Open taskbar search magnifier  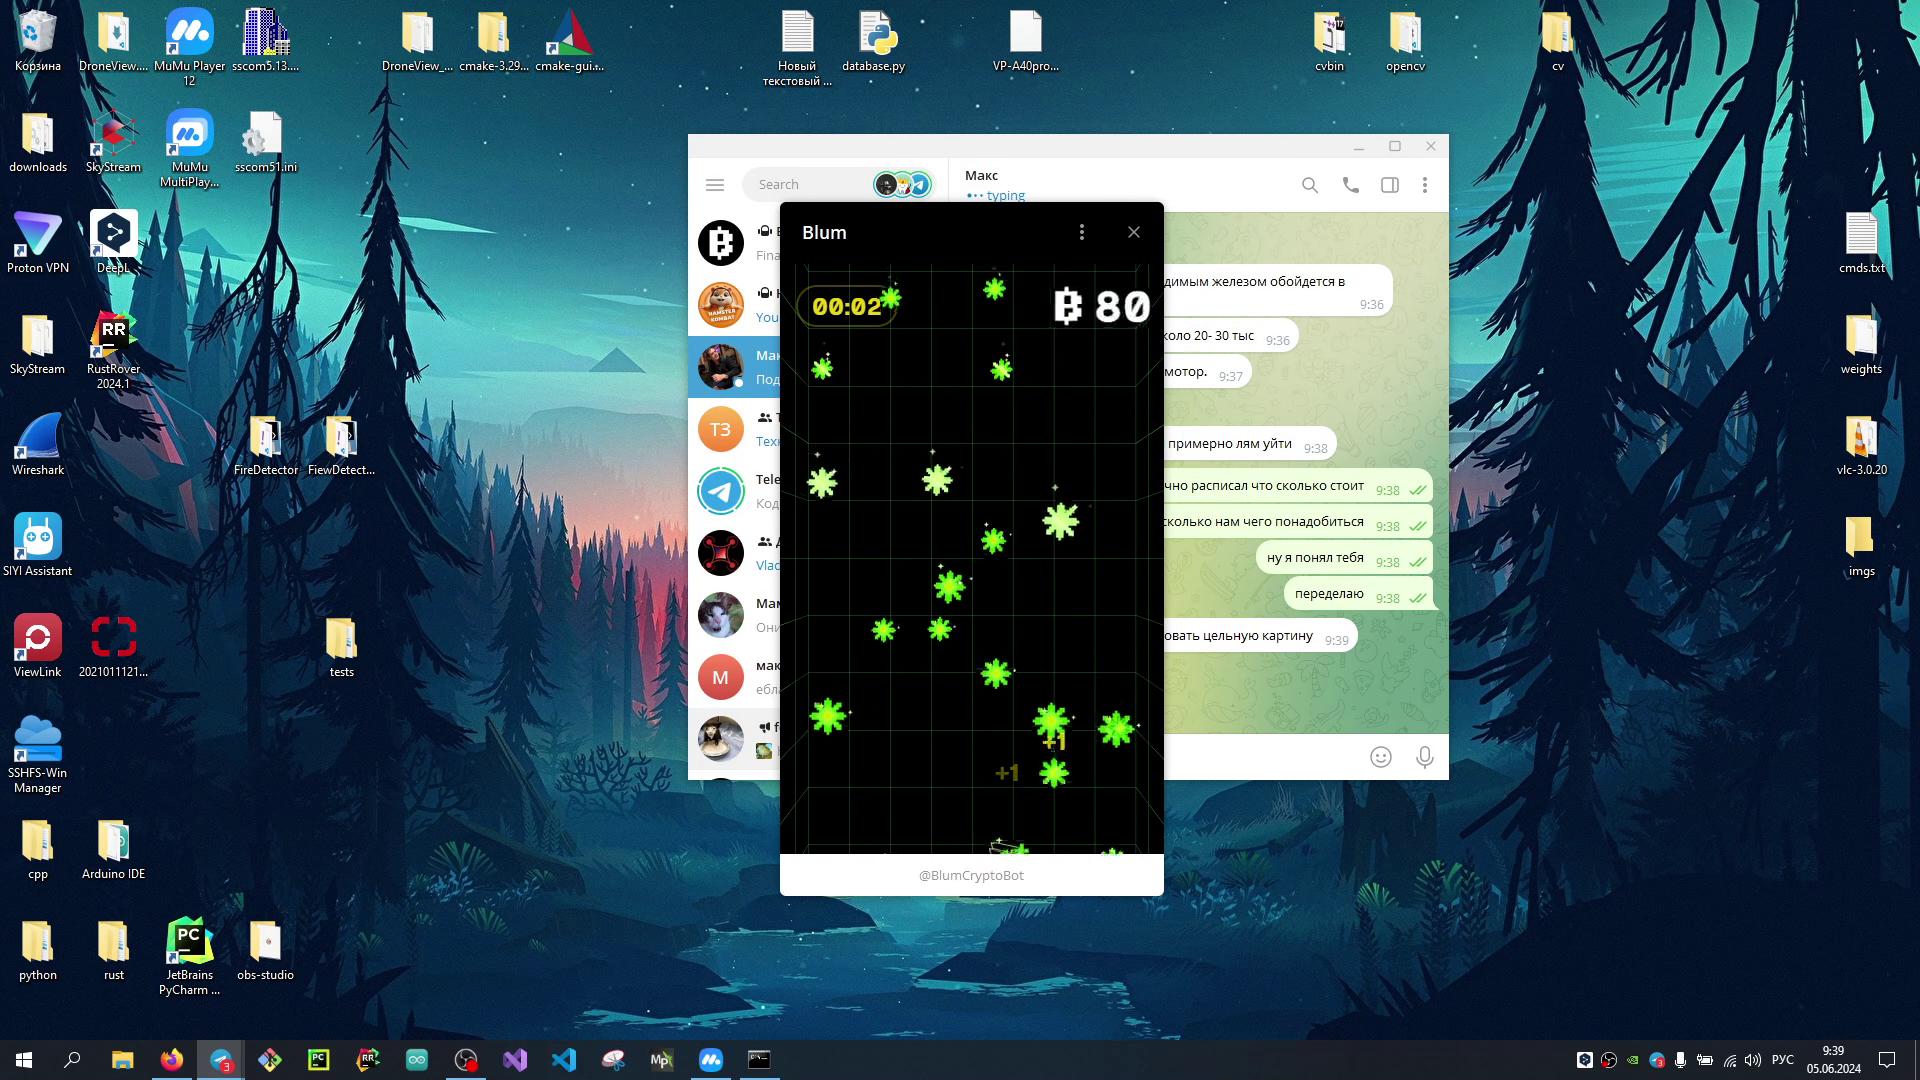coord(72,1060)
